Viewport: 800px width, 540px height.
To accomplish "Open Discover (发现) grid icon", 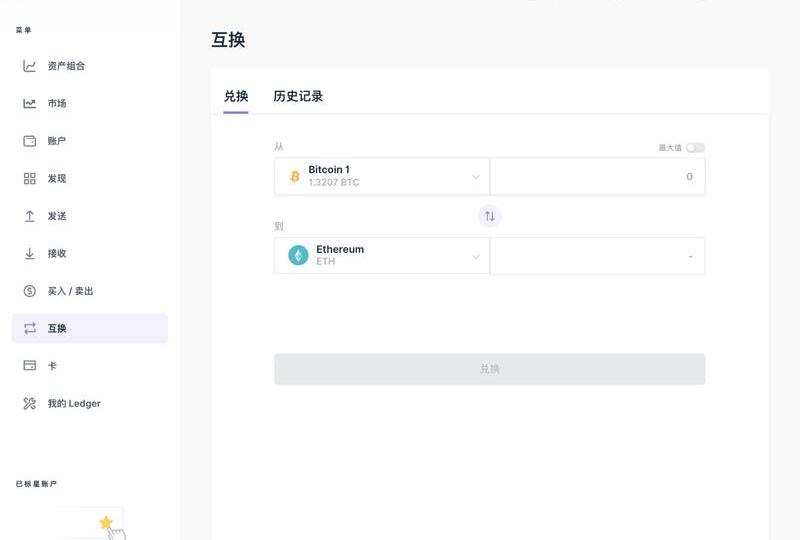I will [30, 179].
